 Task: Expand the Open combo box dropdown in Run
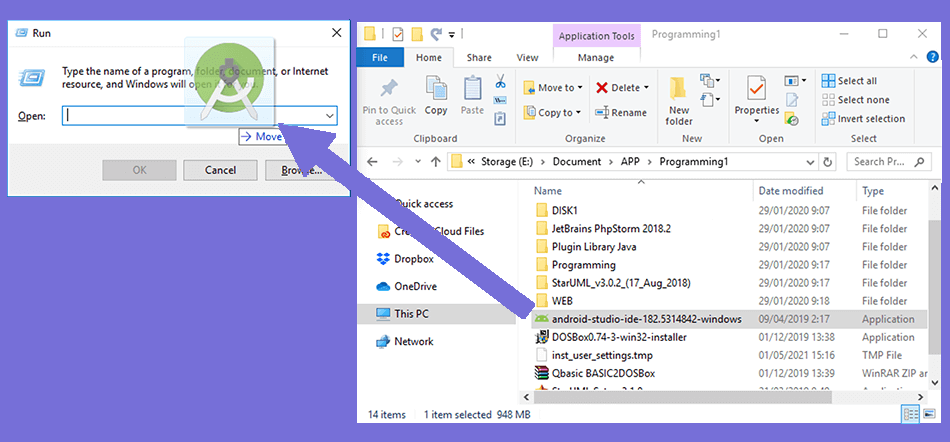pos(329,116)
